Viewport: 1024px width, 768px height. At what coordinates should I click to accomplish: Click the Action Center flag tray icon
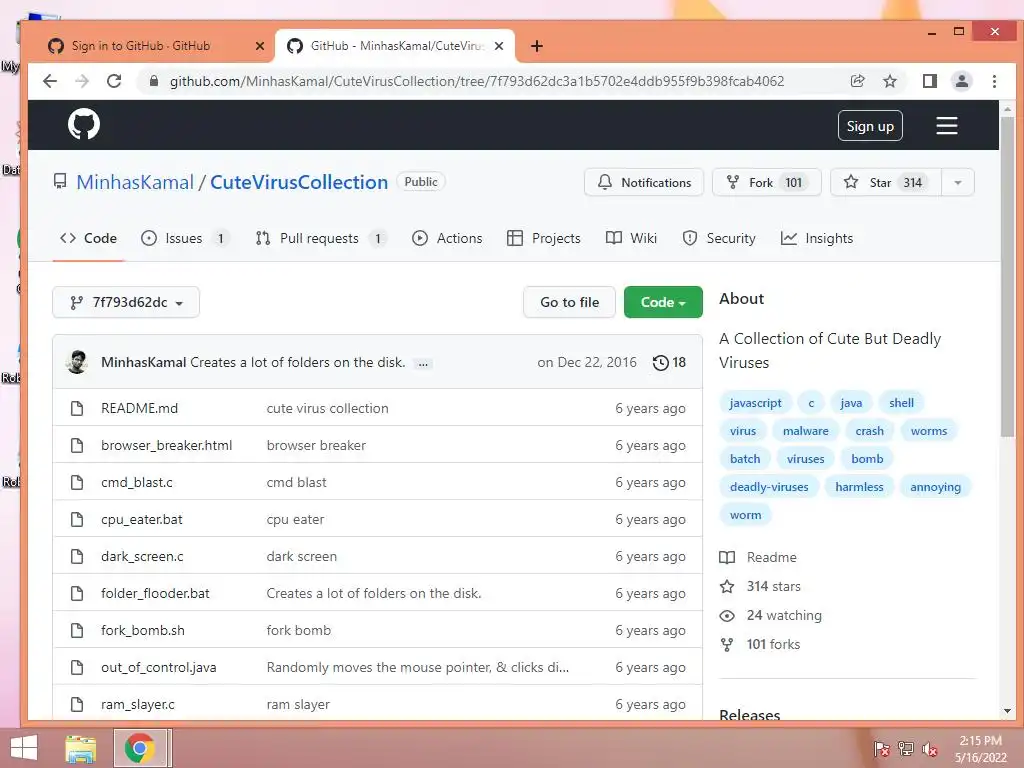click(x=881, y=749)
